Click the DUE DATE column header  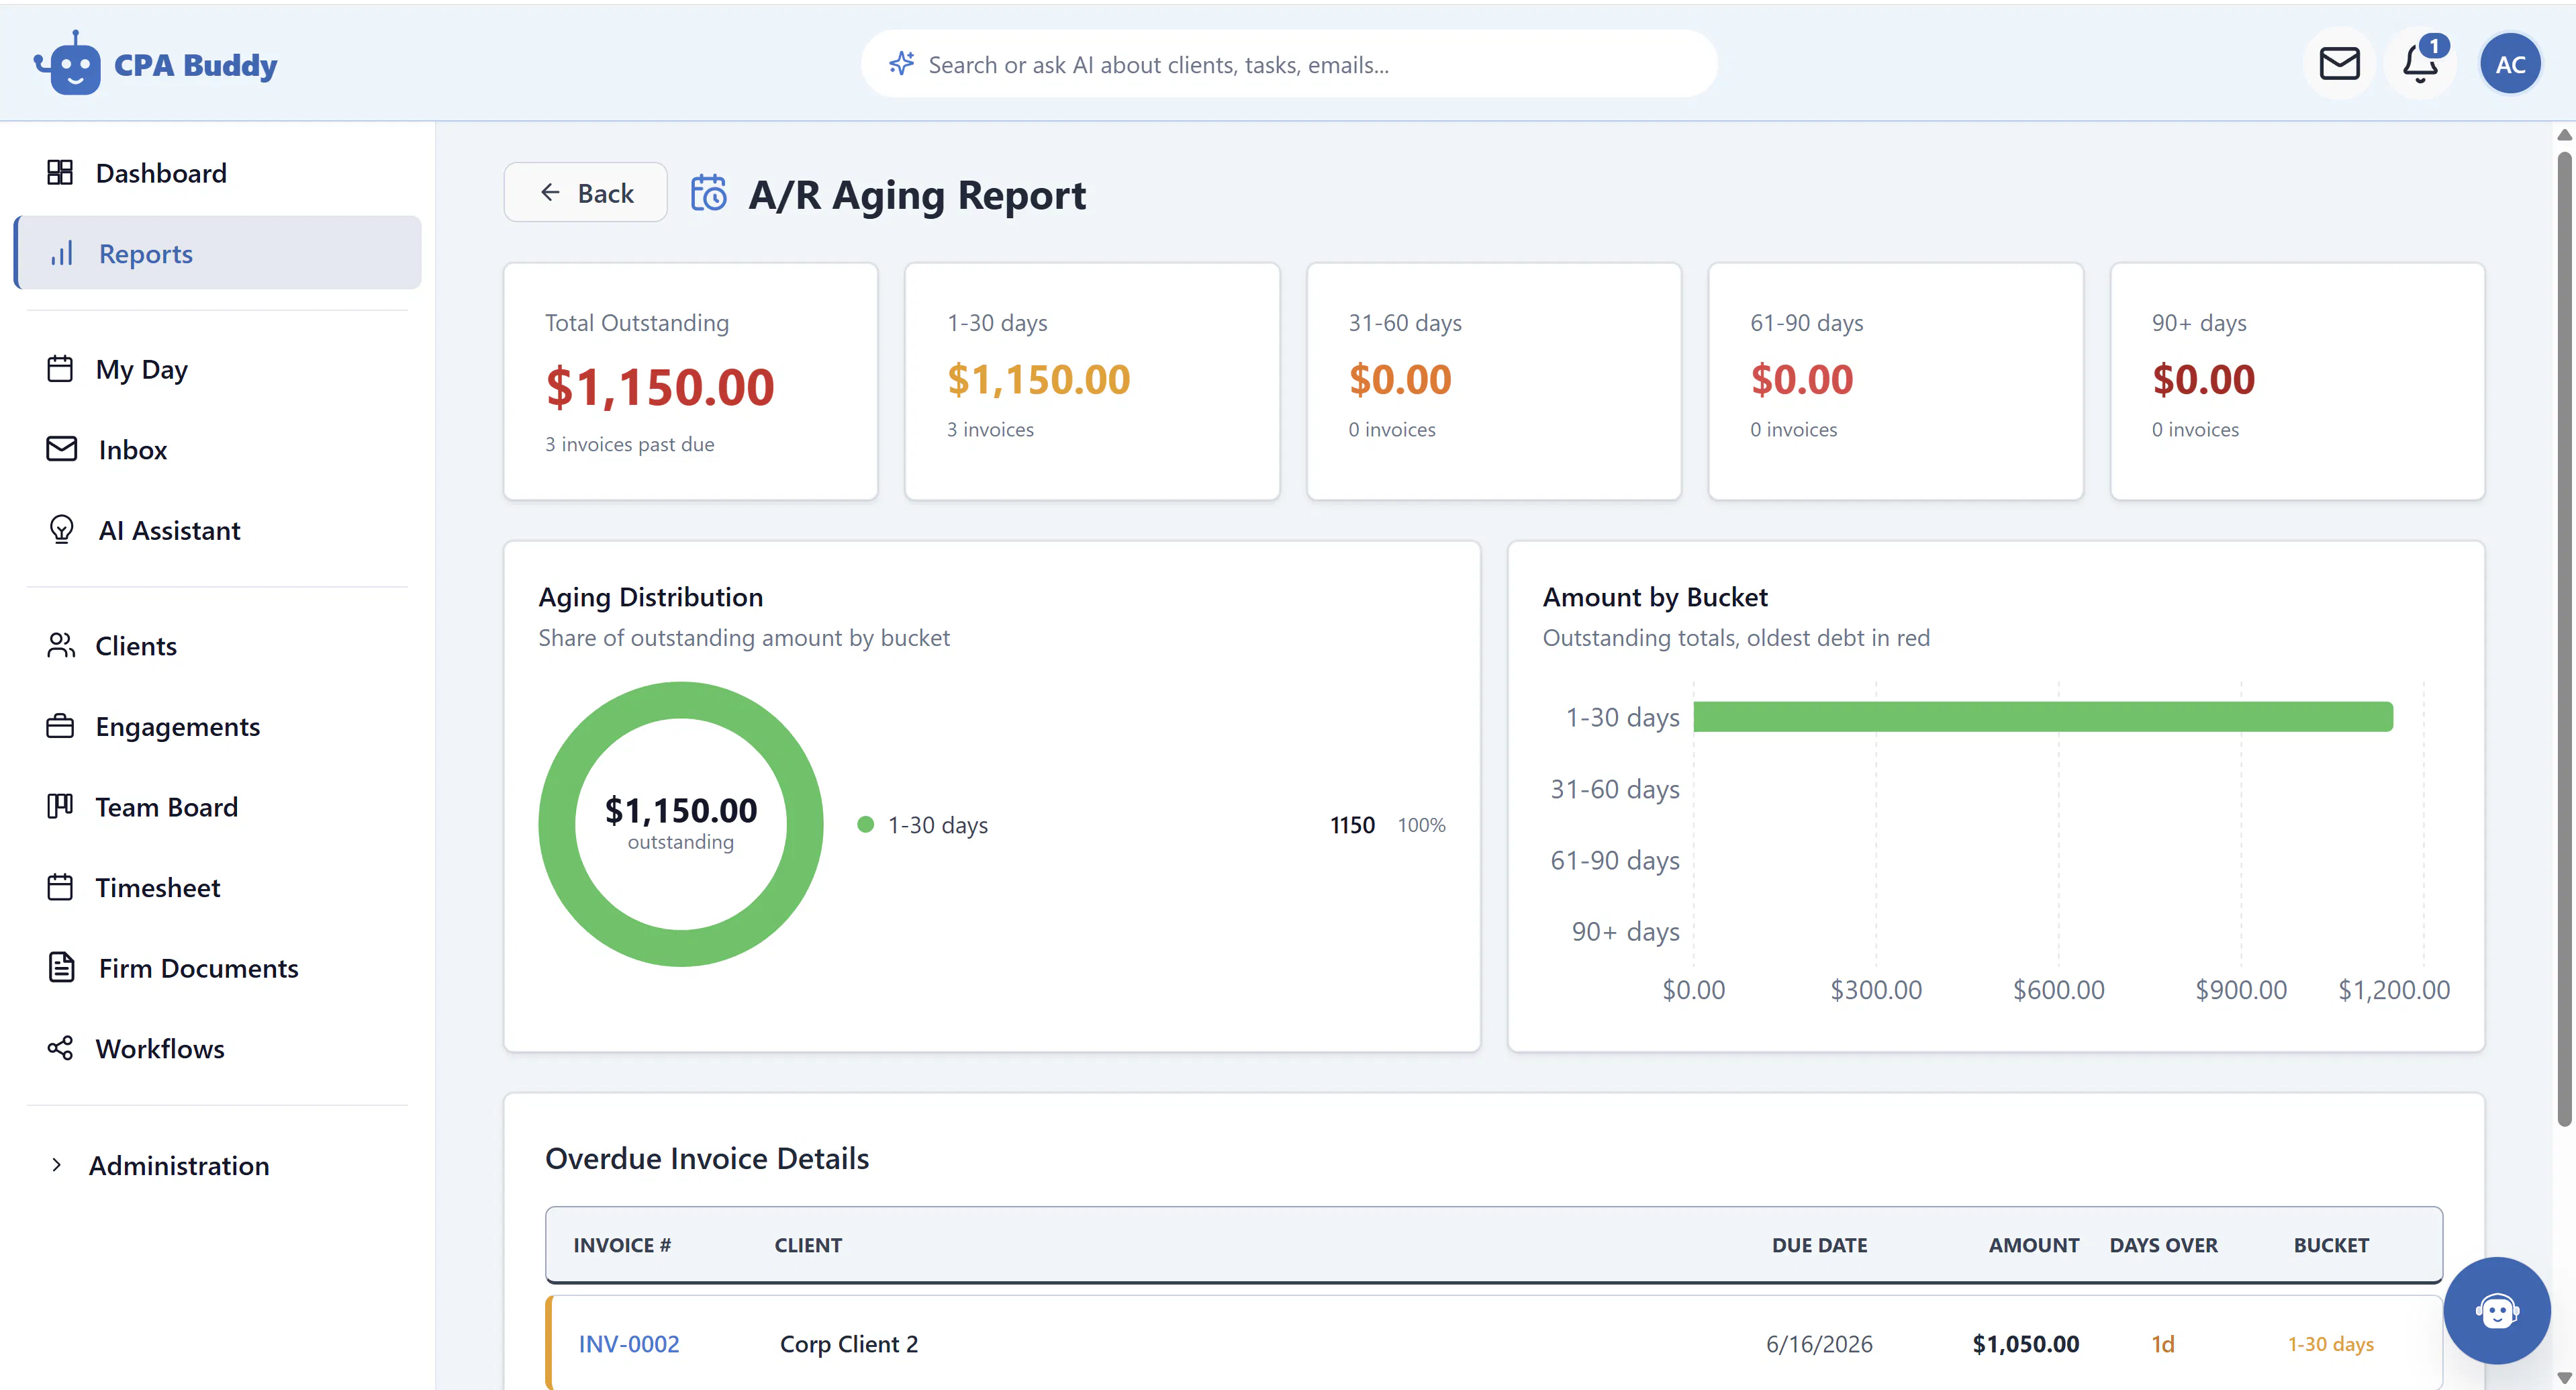pos(1819,1245)
